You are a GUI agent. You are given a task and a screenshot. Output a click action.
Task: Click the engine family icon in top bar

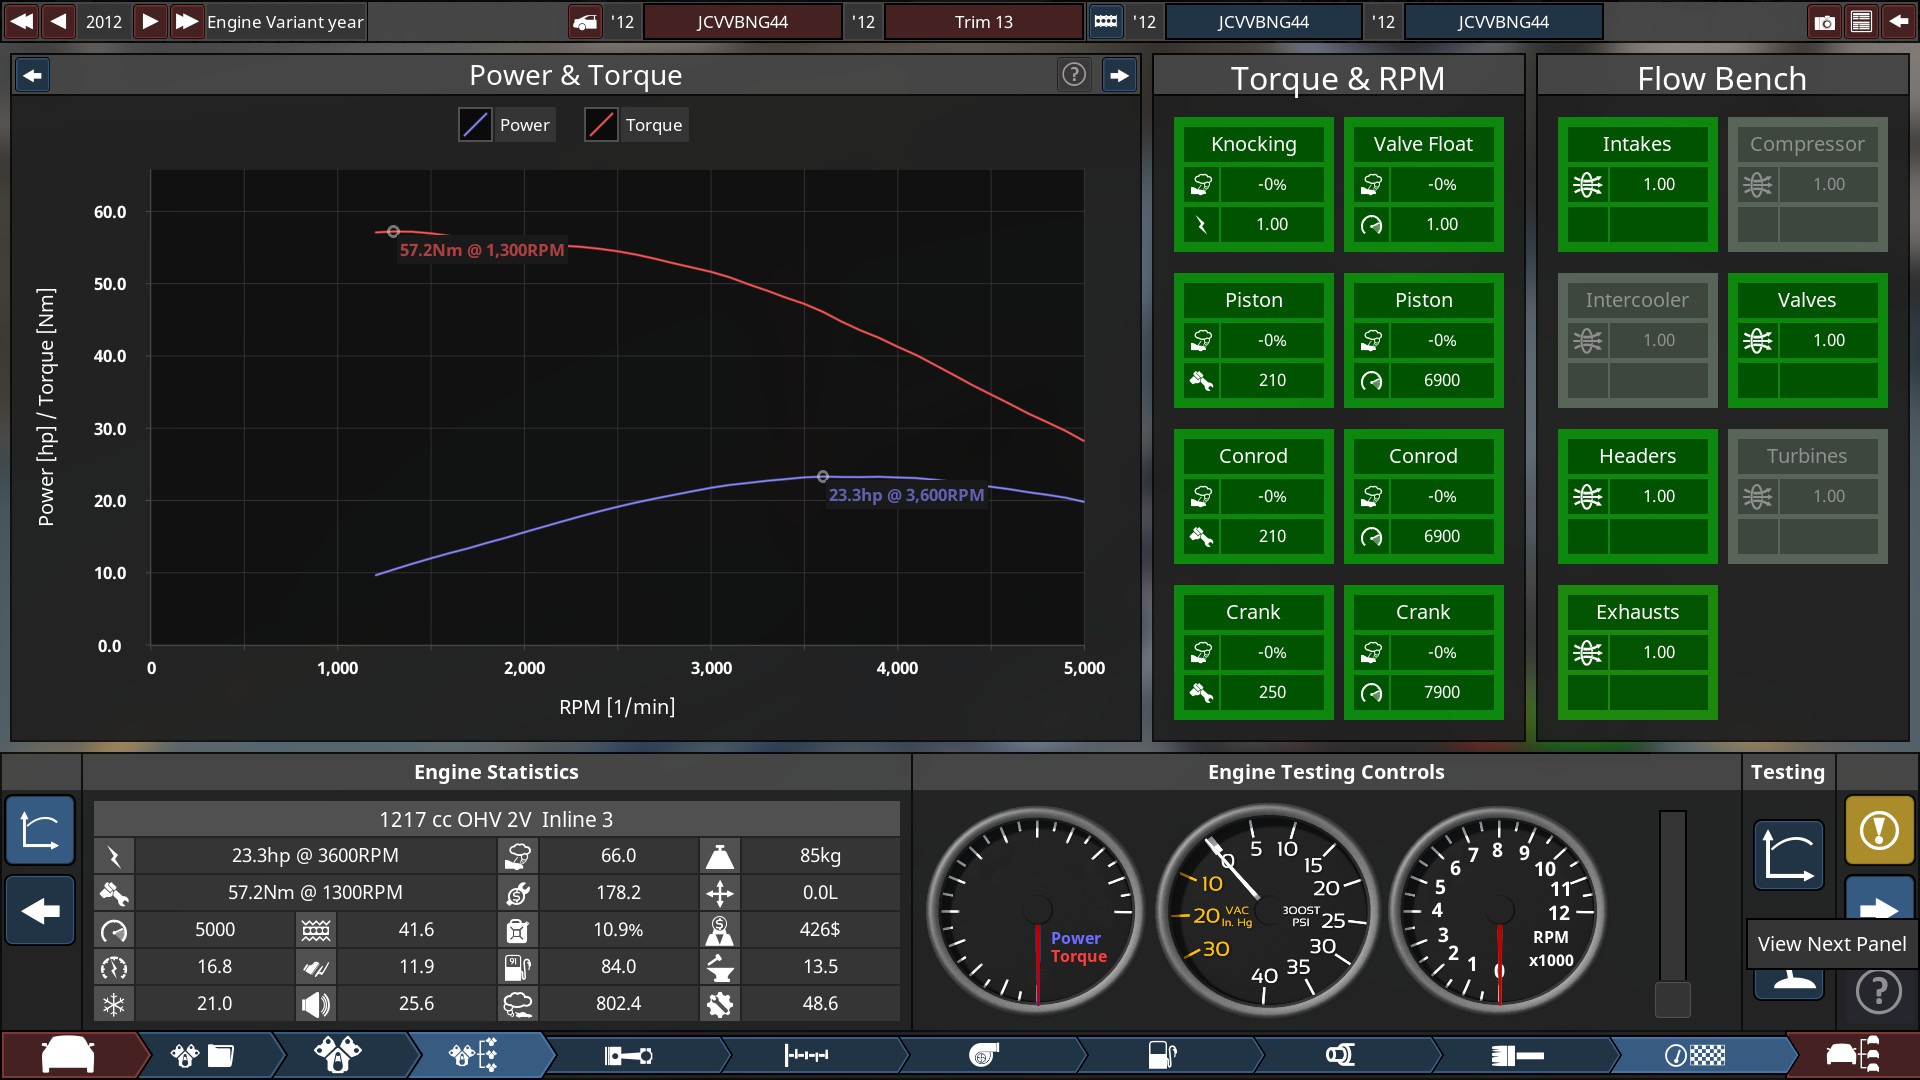[1105, 21]
